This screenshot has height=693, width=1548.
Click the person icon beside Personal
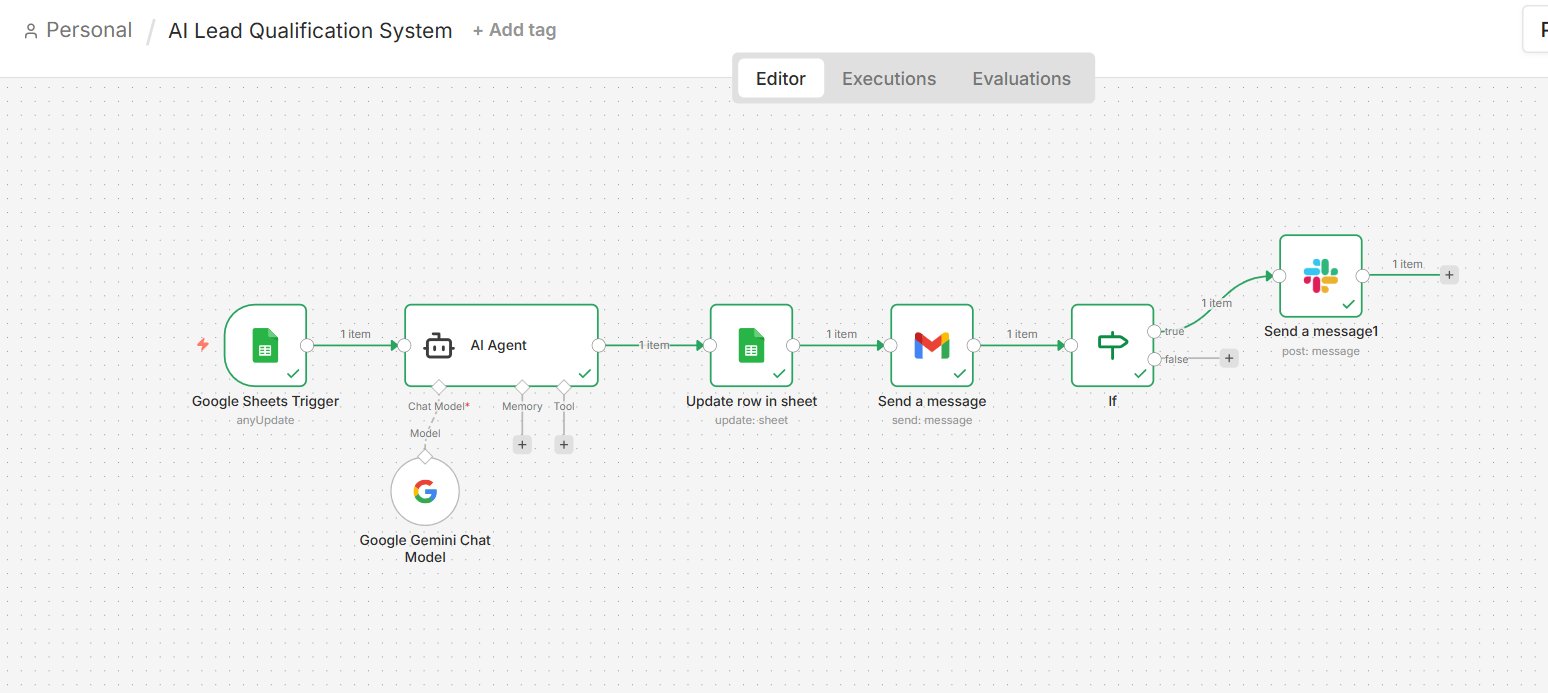point(31,31)
